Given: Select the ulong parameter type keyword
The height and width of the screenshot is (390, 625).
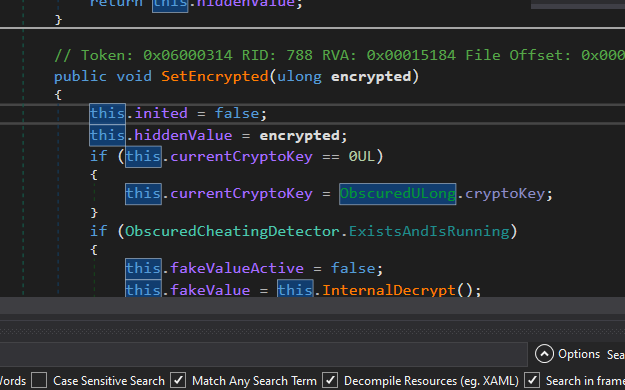Looking at the screenshot, I should pos(299,76).
